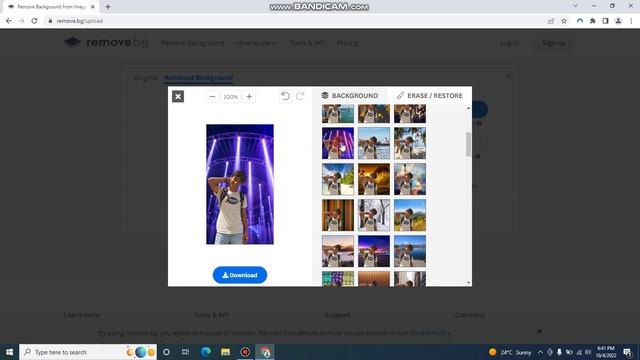Open the Removed Background tab behind dialog
Screen dimensions: 640x360
tap(198, 78)
